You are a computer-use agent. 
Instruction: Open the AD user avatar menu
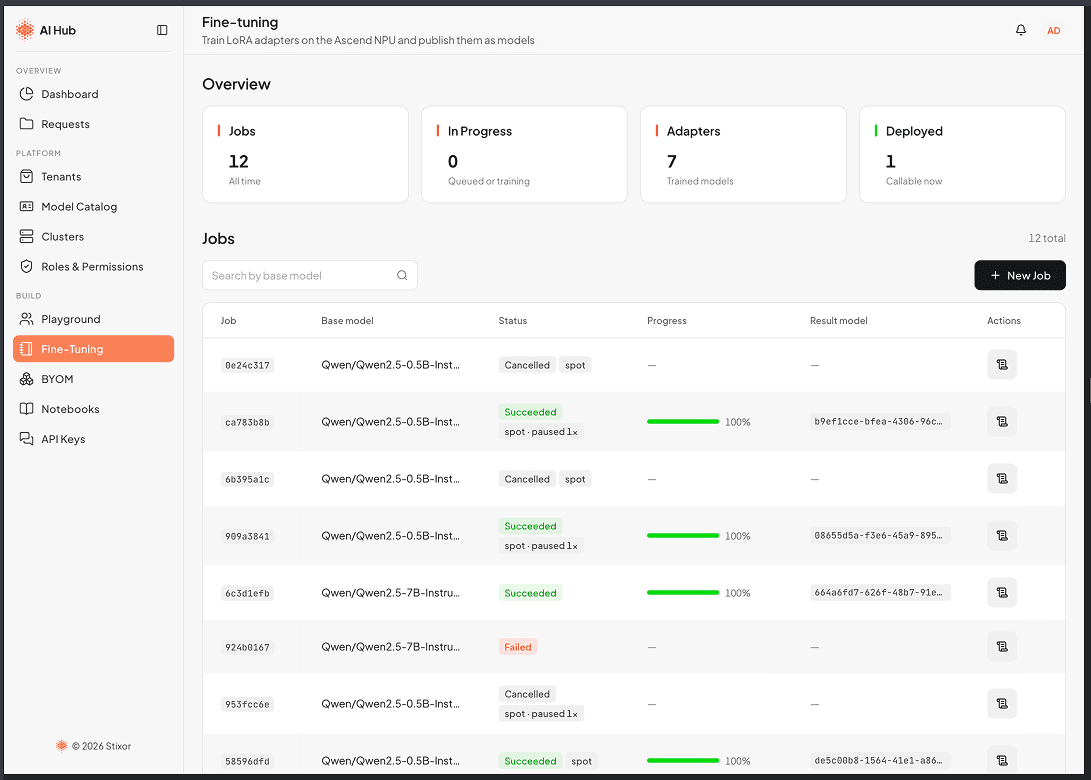pyautogui.click(x=1053, y=31)
